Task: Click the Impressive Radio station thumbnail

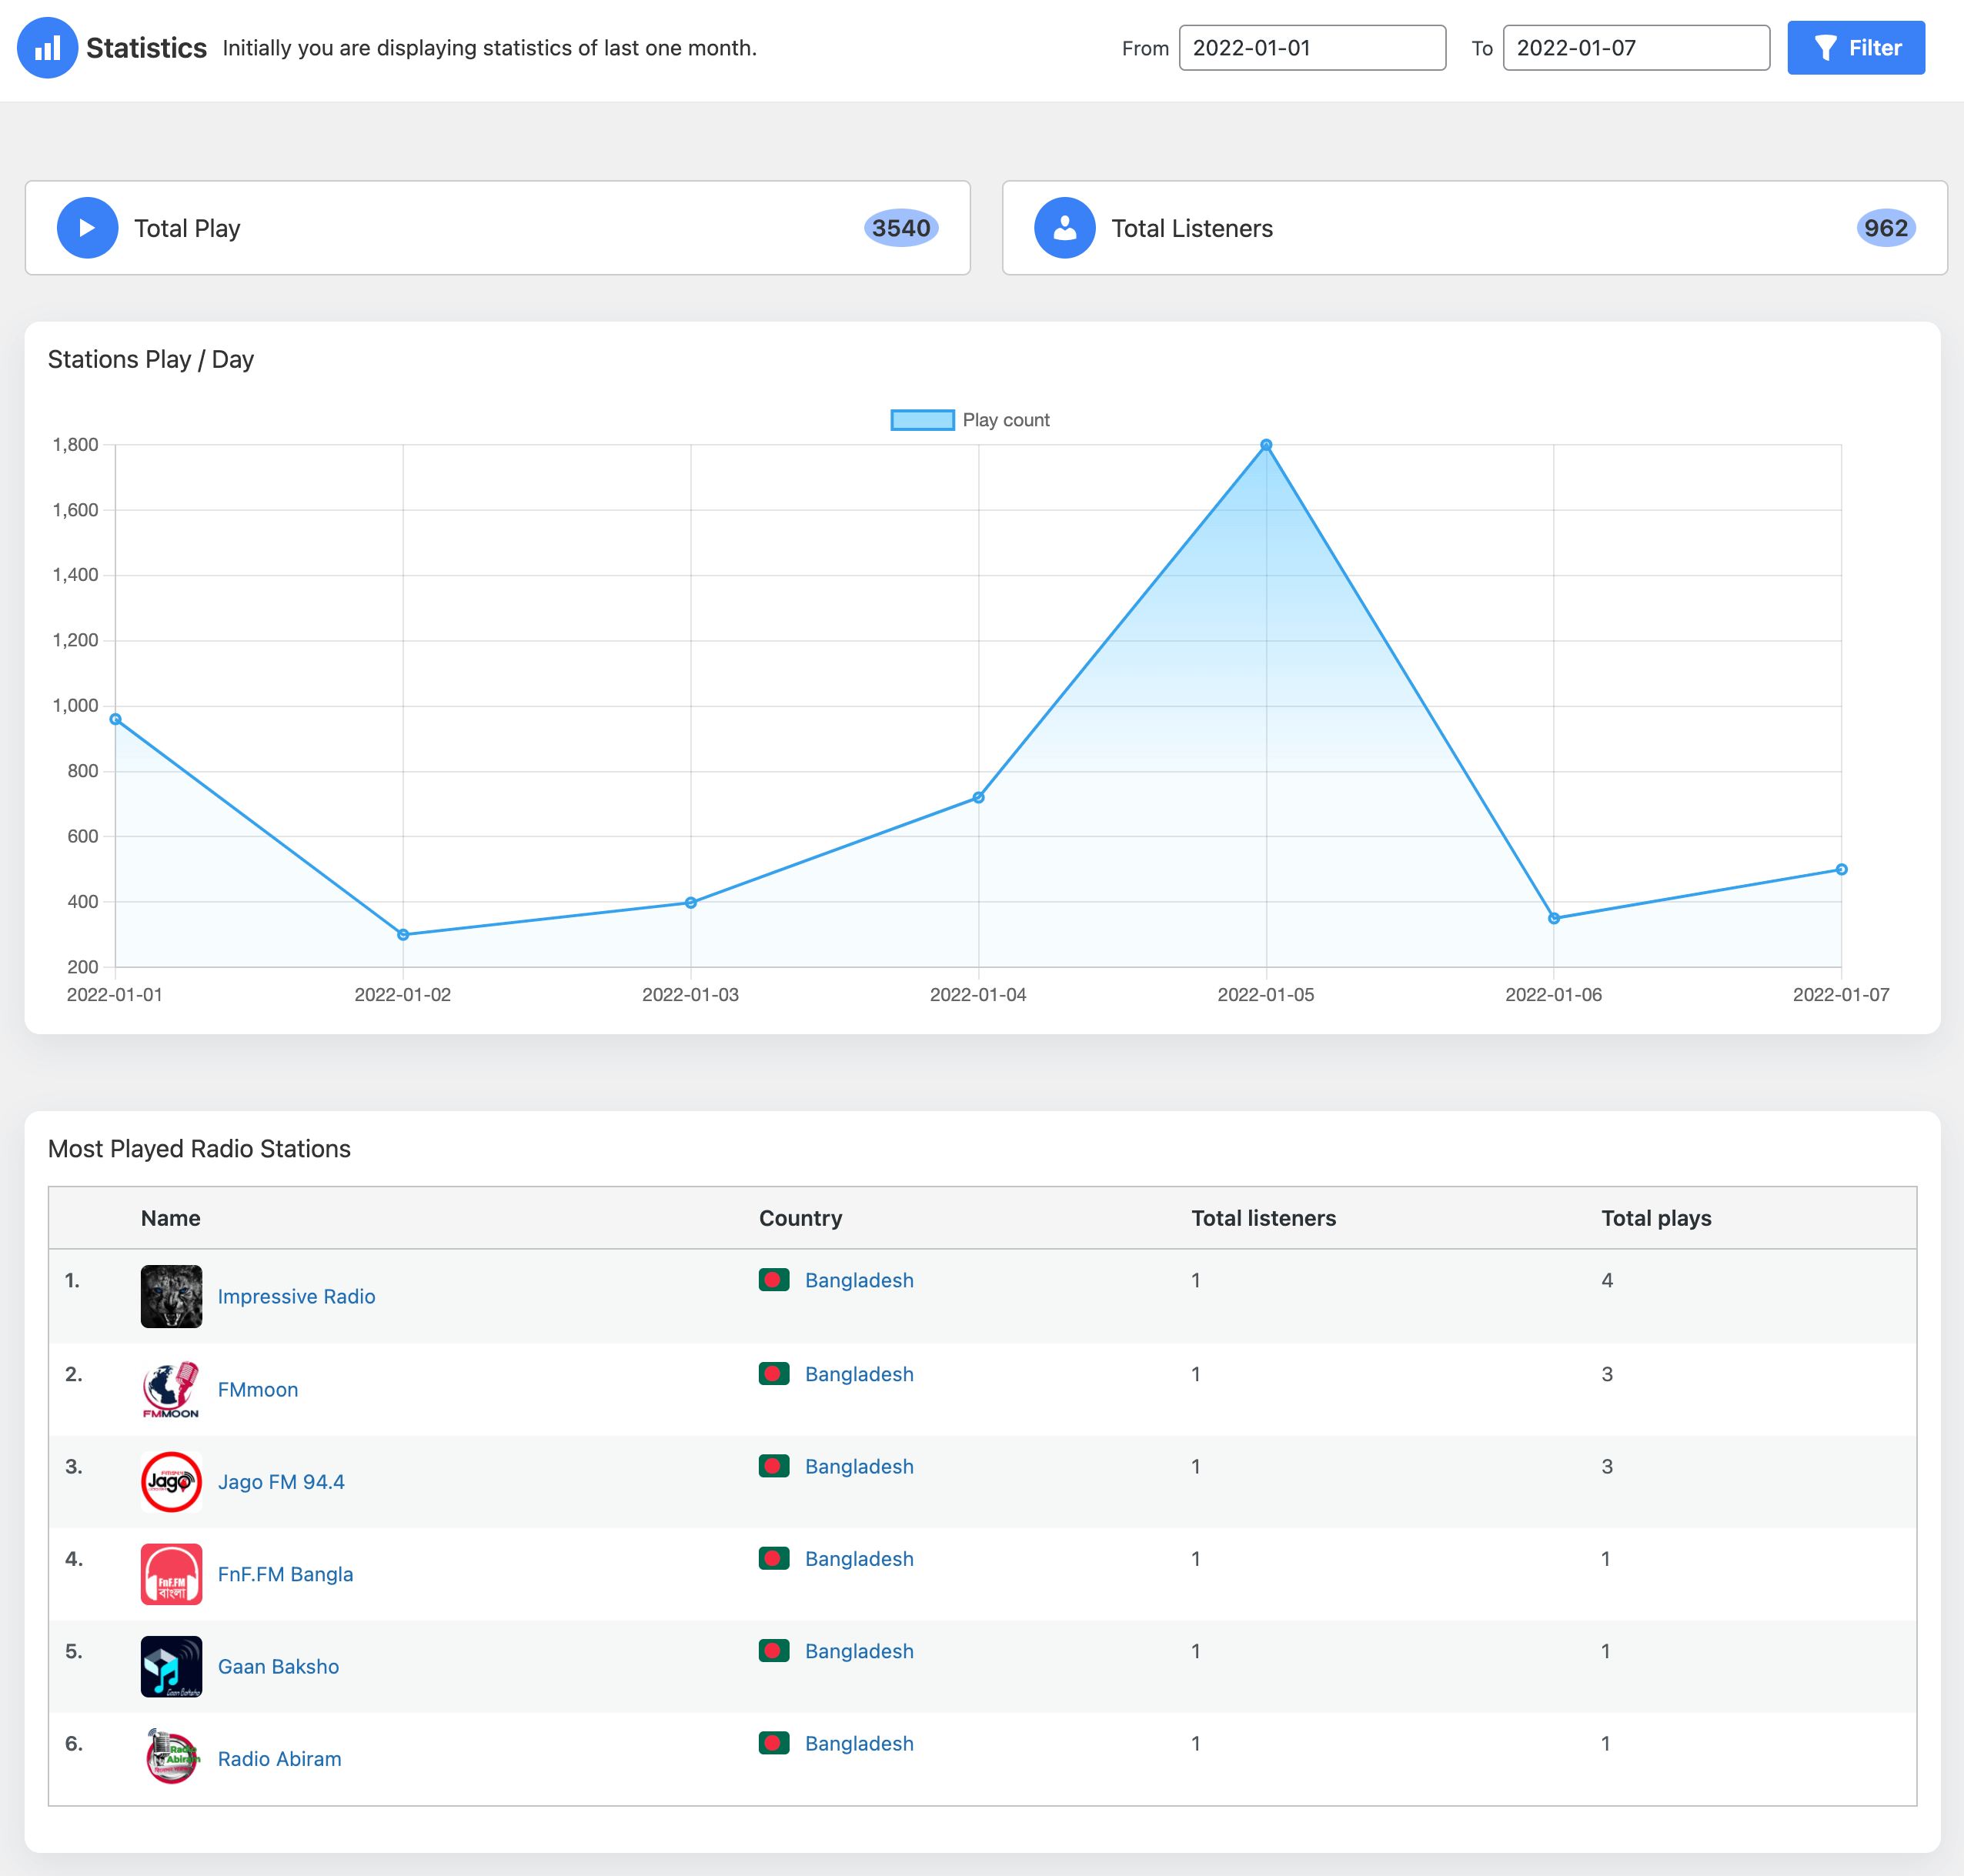Action: (x=171, y=1296)
